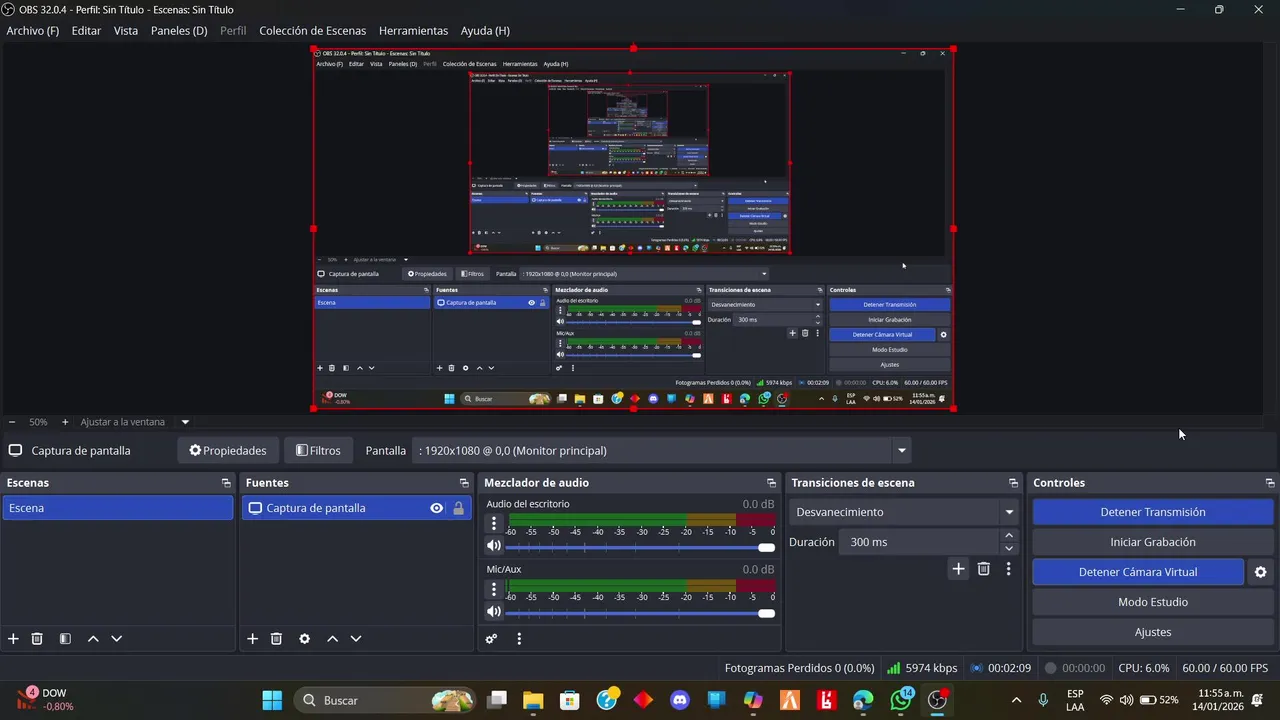Add a new scene with plus icon
The width and height of the screenshot is (1280, 720).
point(13,639)
